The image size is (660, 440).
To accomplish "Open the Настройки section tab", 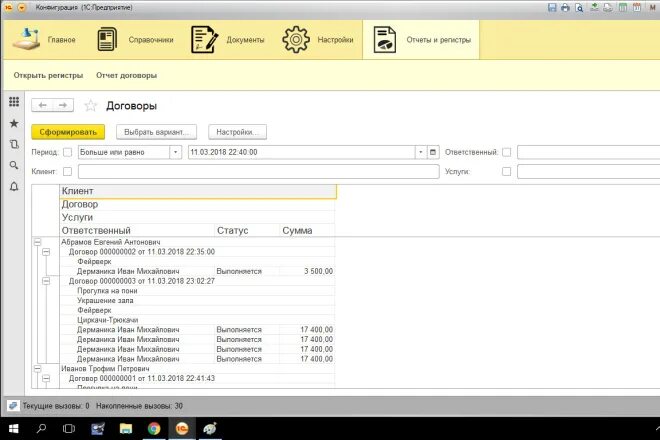I will [317, 40].
